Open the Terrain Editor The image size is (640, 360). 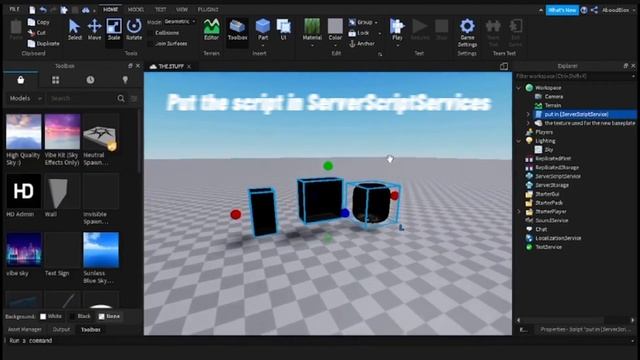211,29
